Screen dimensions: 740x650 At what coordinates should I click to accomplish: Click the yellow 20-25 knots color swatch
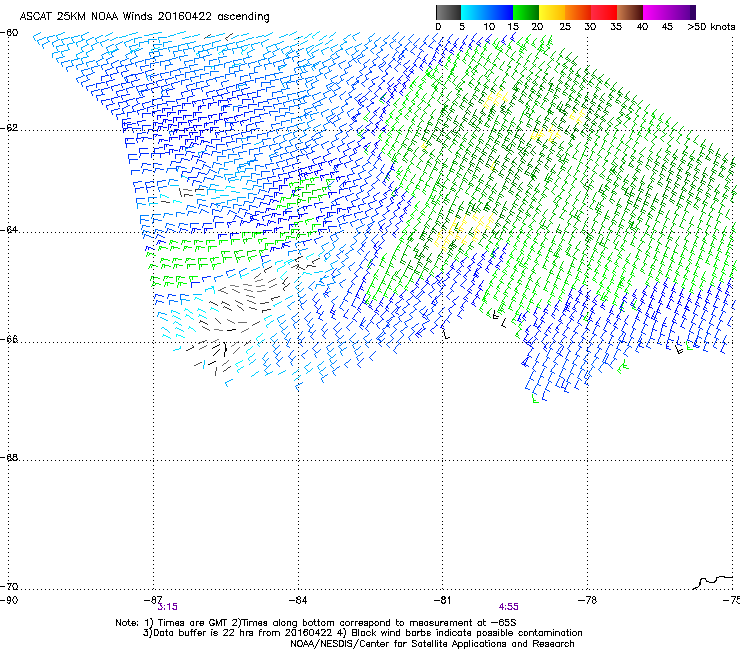552,12
